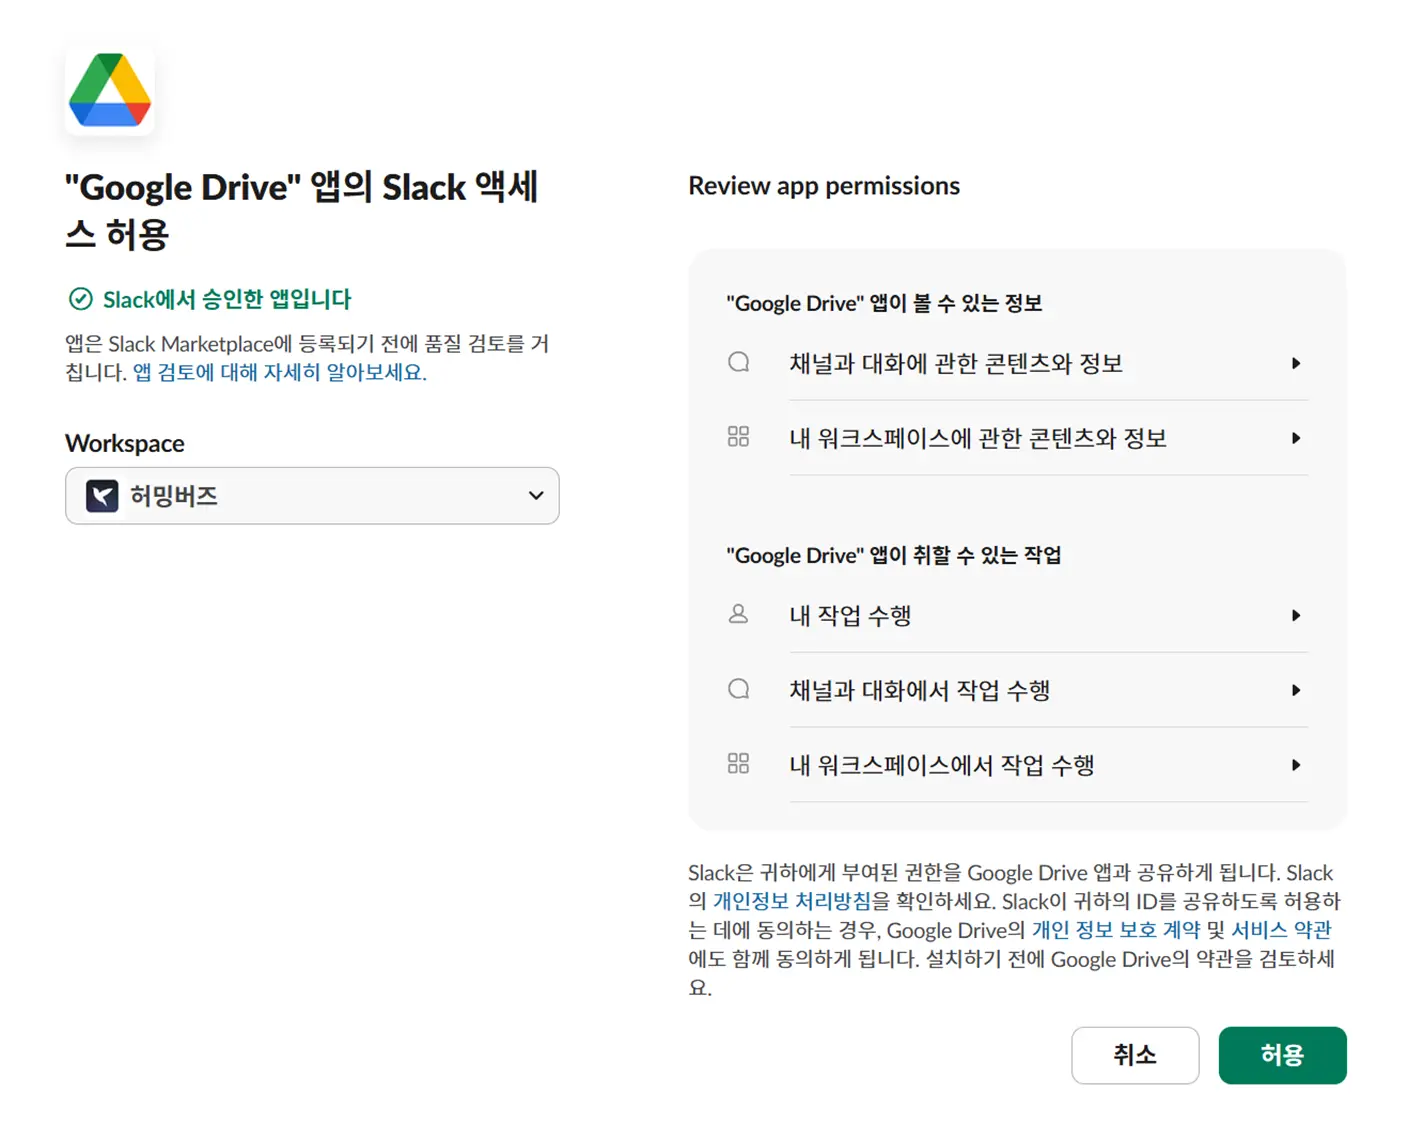Expand the 내 작업 수행 arrow
Viewport: 1424px width, 1125px height.
pos(1295,615)
